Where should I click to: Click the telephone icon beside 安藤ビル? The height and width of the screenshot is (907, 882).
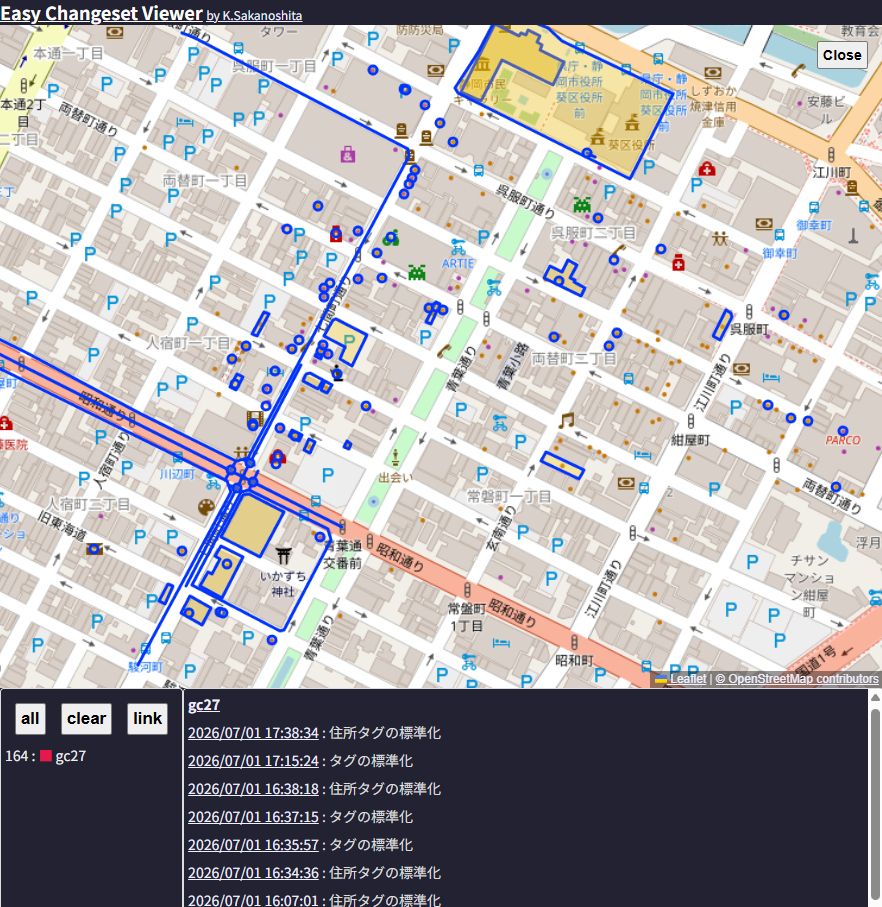coord(799,71)
